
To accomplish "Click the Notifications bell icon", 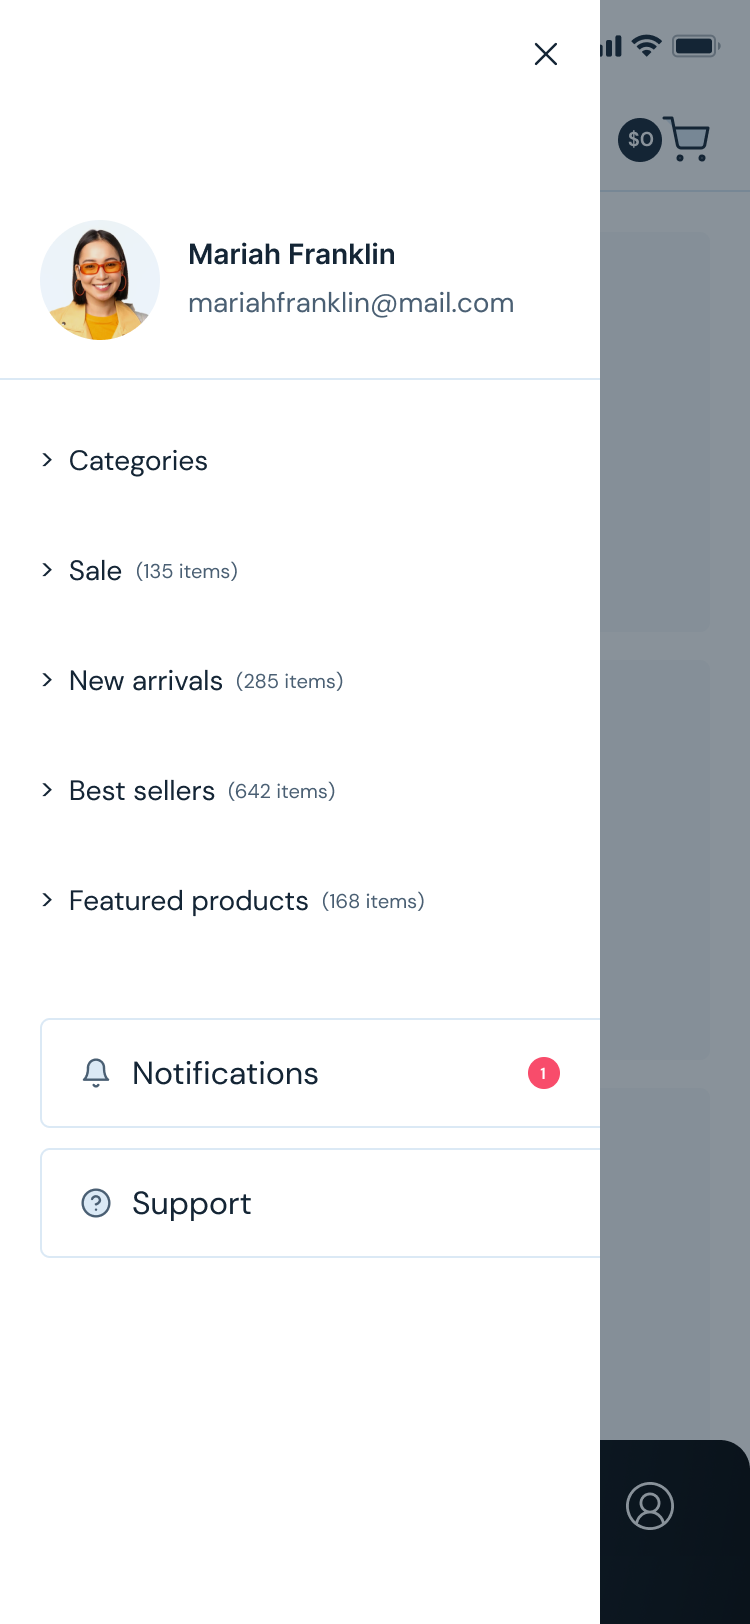I will [96, 1073].
